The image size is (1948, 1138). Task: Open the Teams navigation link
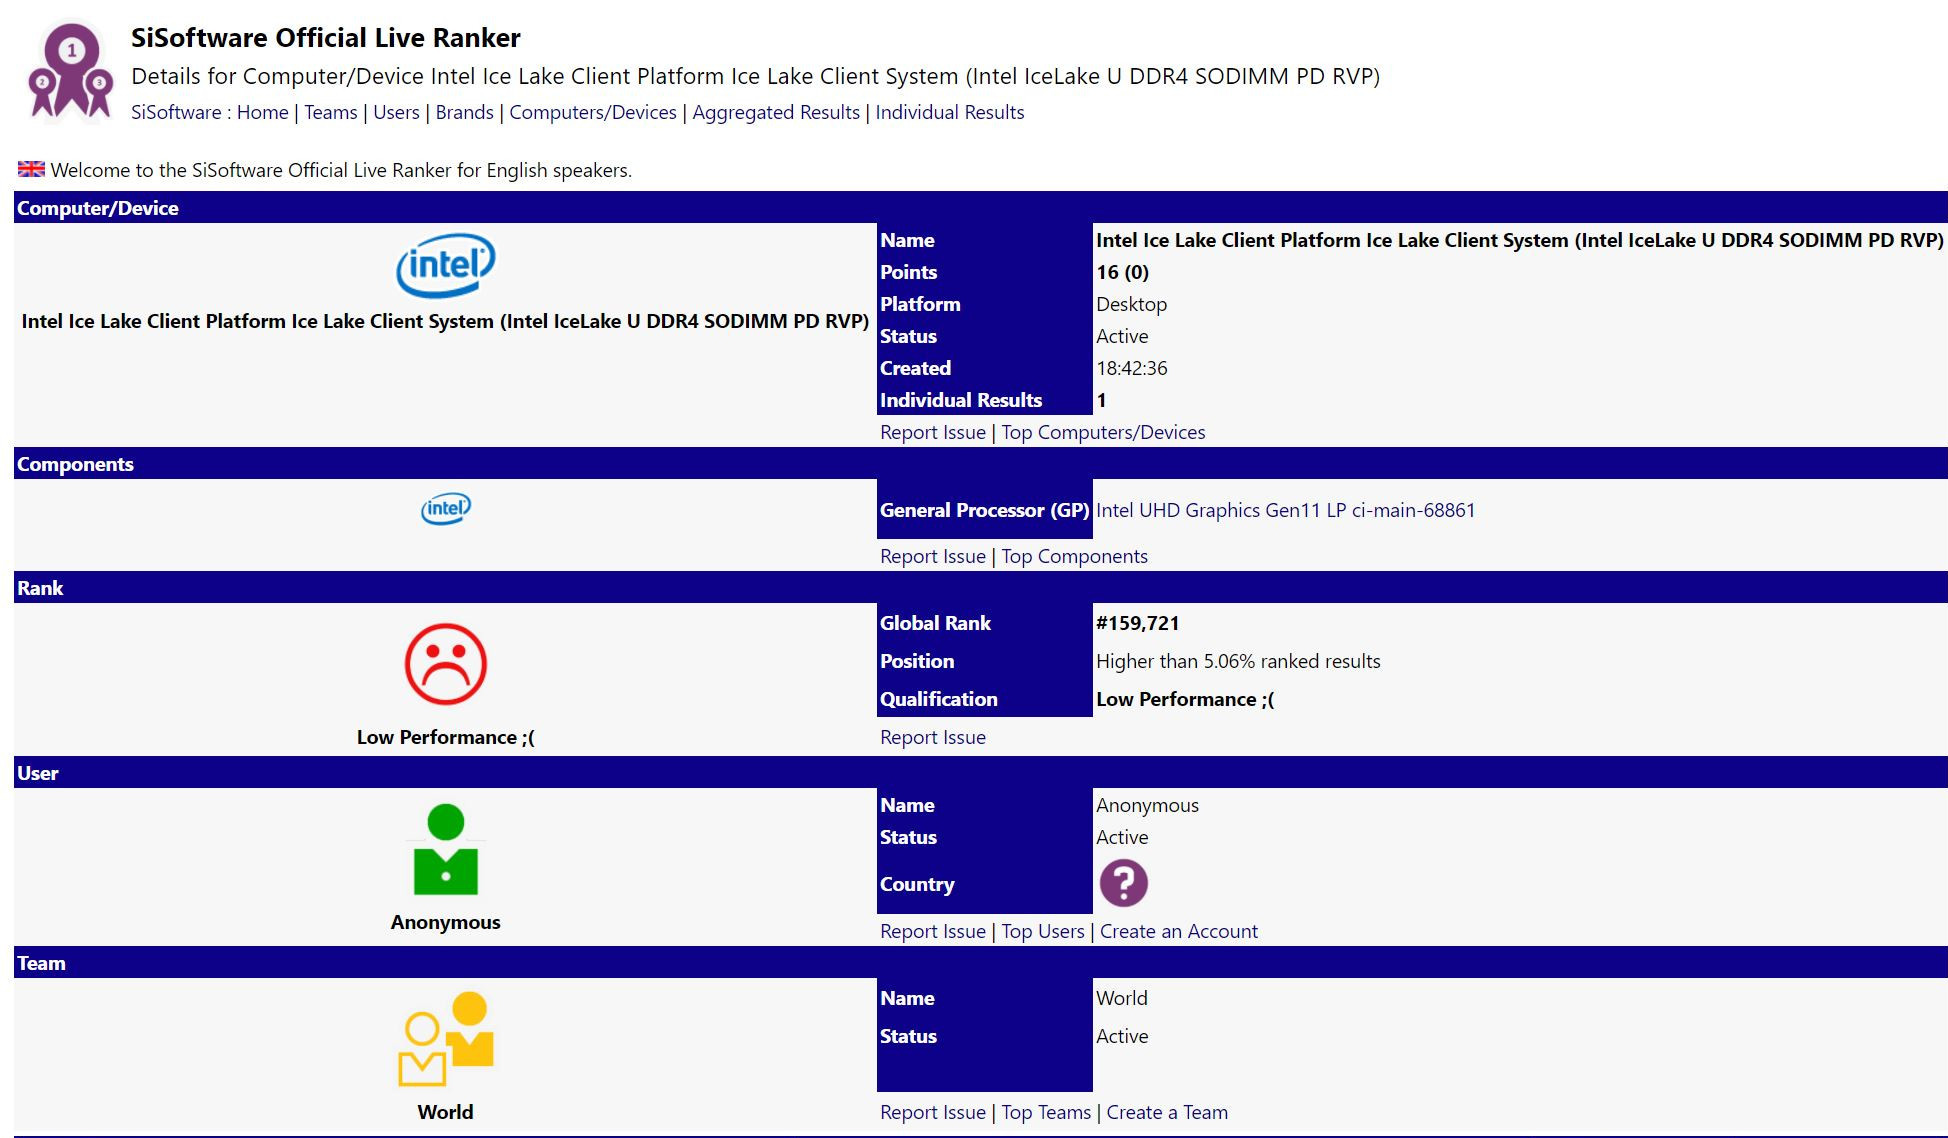click(330, 112)
